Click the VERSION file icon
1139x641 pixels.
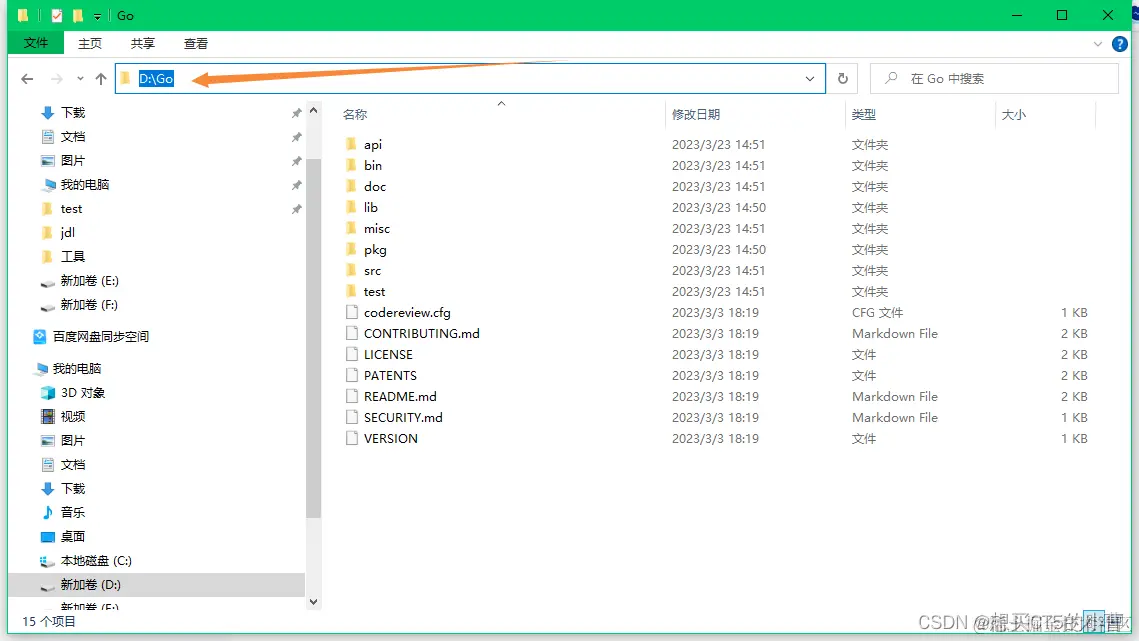pyautogui.click(x=352, y=438)
